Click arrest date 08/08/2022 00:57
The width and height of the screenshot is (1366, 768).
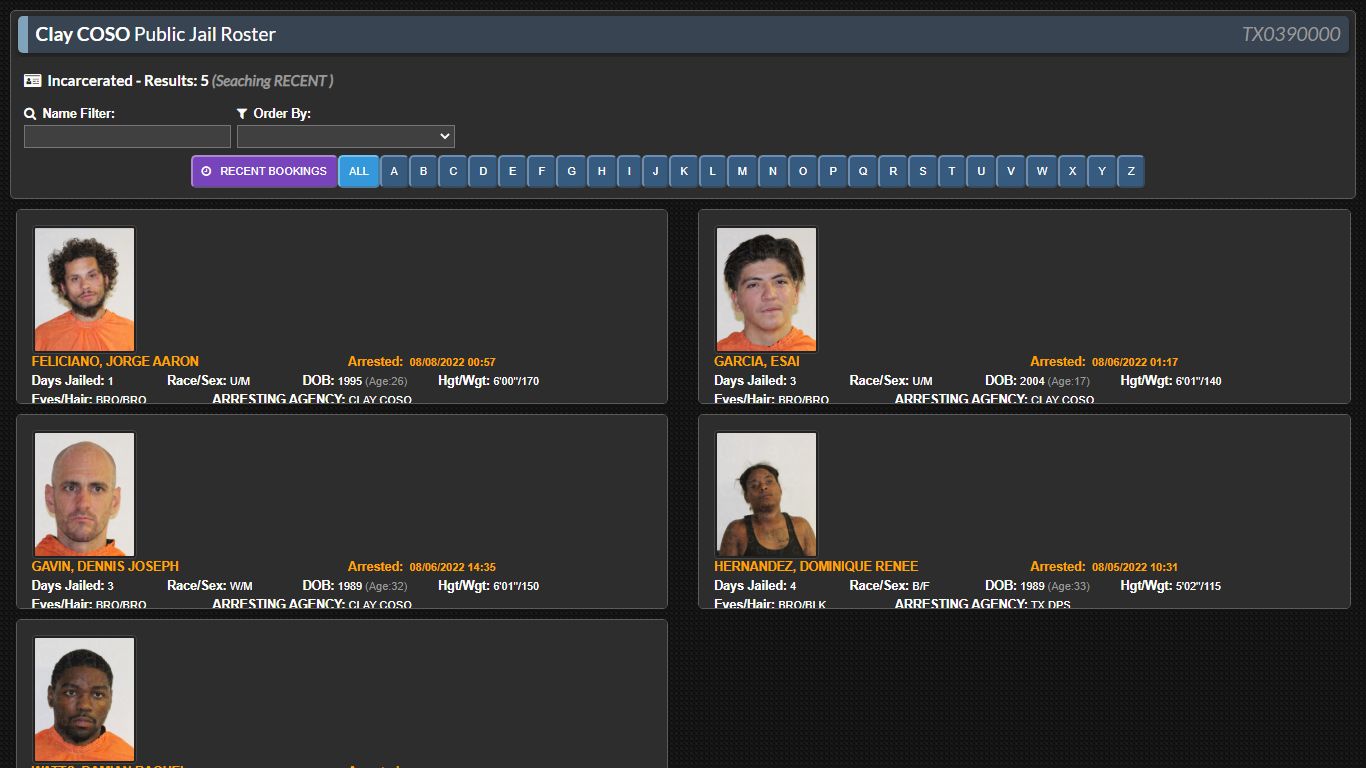452,362
